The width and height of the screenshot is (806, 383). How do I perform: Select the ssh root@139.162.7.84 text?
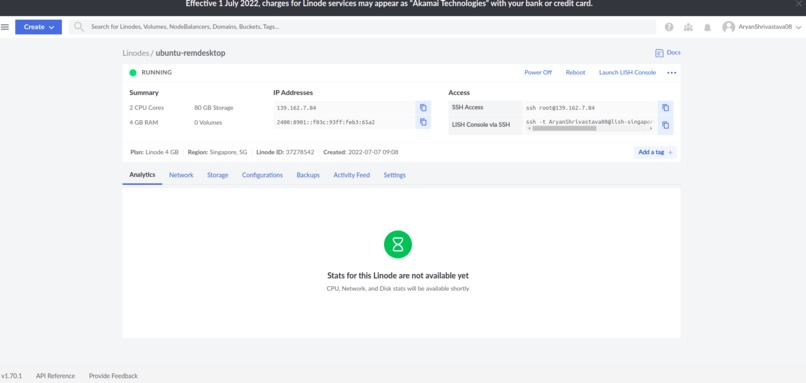(x=560, y=108)
